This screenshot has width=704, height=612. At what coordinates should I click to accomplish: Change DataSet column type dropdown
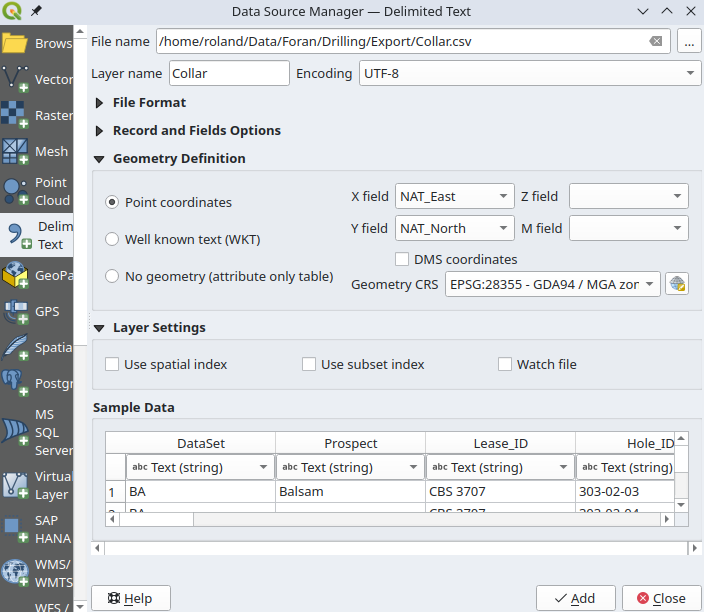tap(200, 467)
